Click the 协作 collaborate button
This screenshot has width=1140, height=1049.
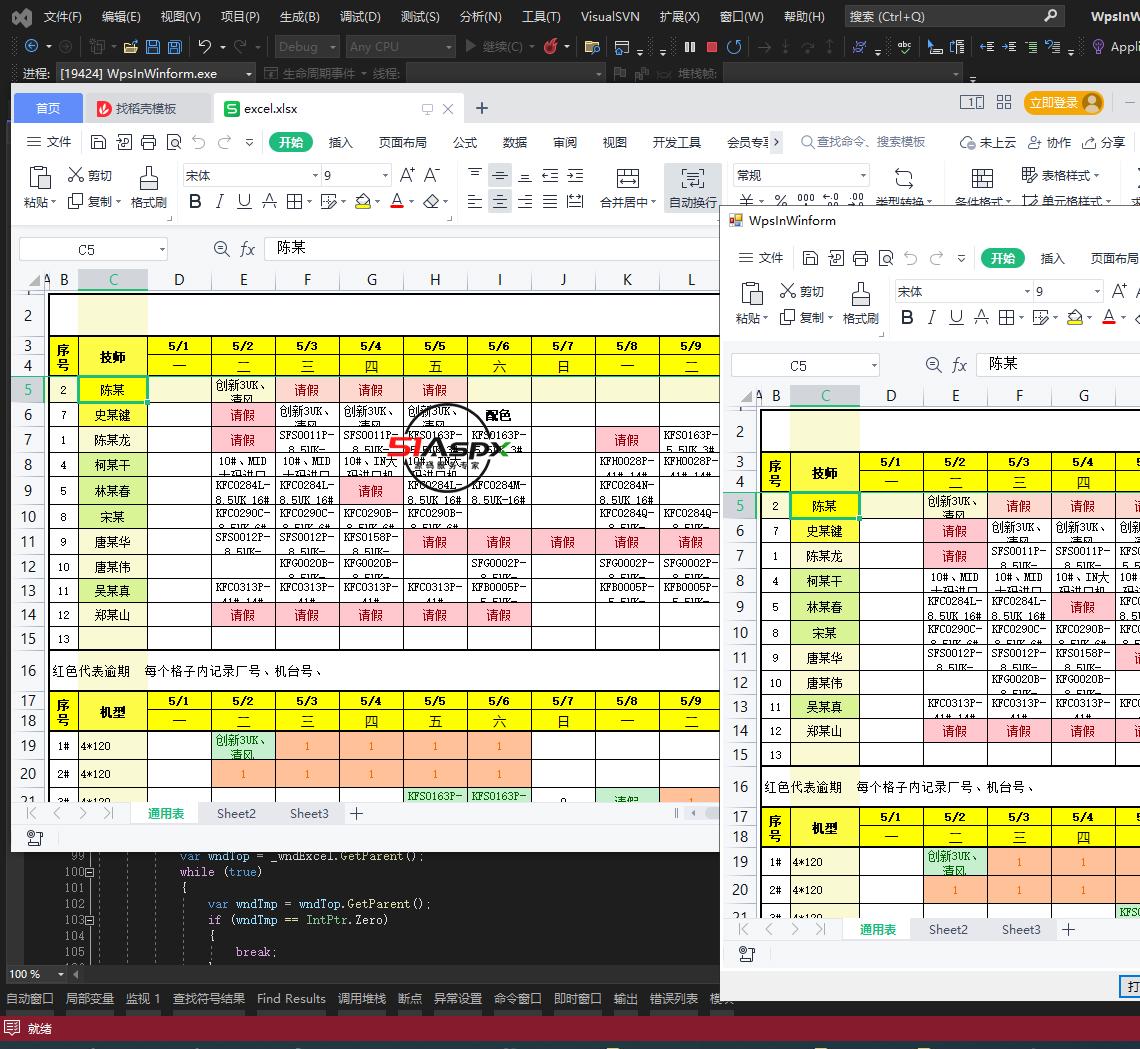pyautogui.click(x=1049, y=142)
